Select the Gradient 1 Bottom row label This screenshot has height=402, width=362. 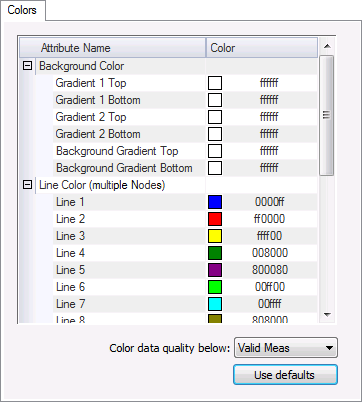(x=98, y=100)
